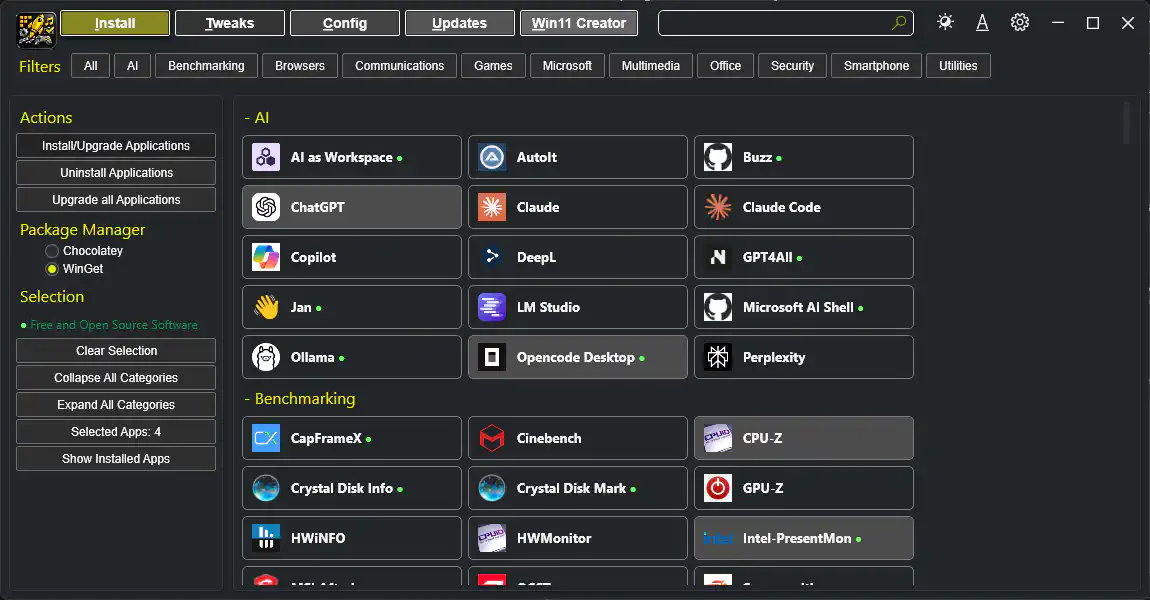This screenshot has height=600, width=1150.
Task: Click the CPU-Z chip icon
Action: click(717, 438)
